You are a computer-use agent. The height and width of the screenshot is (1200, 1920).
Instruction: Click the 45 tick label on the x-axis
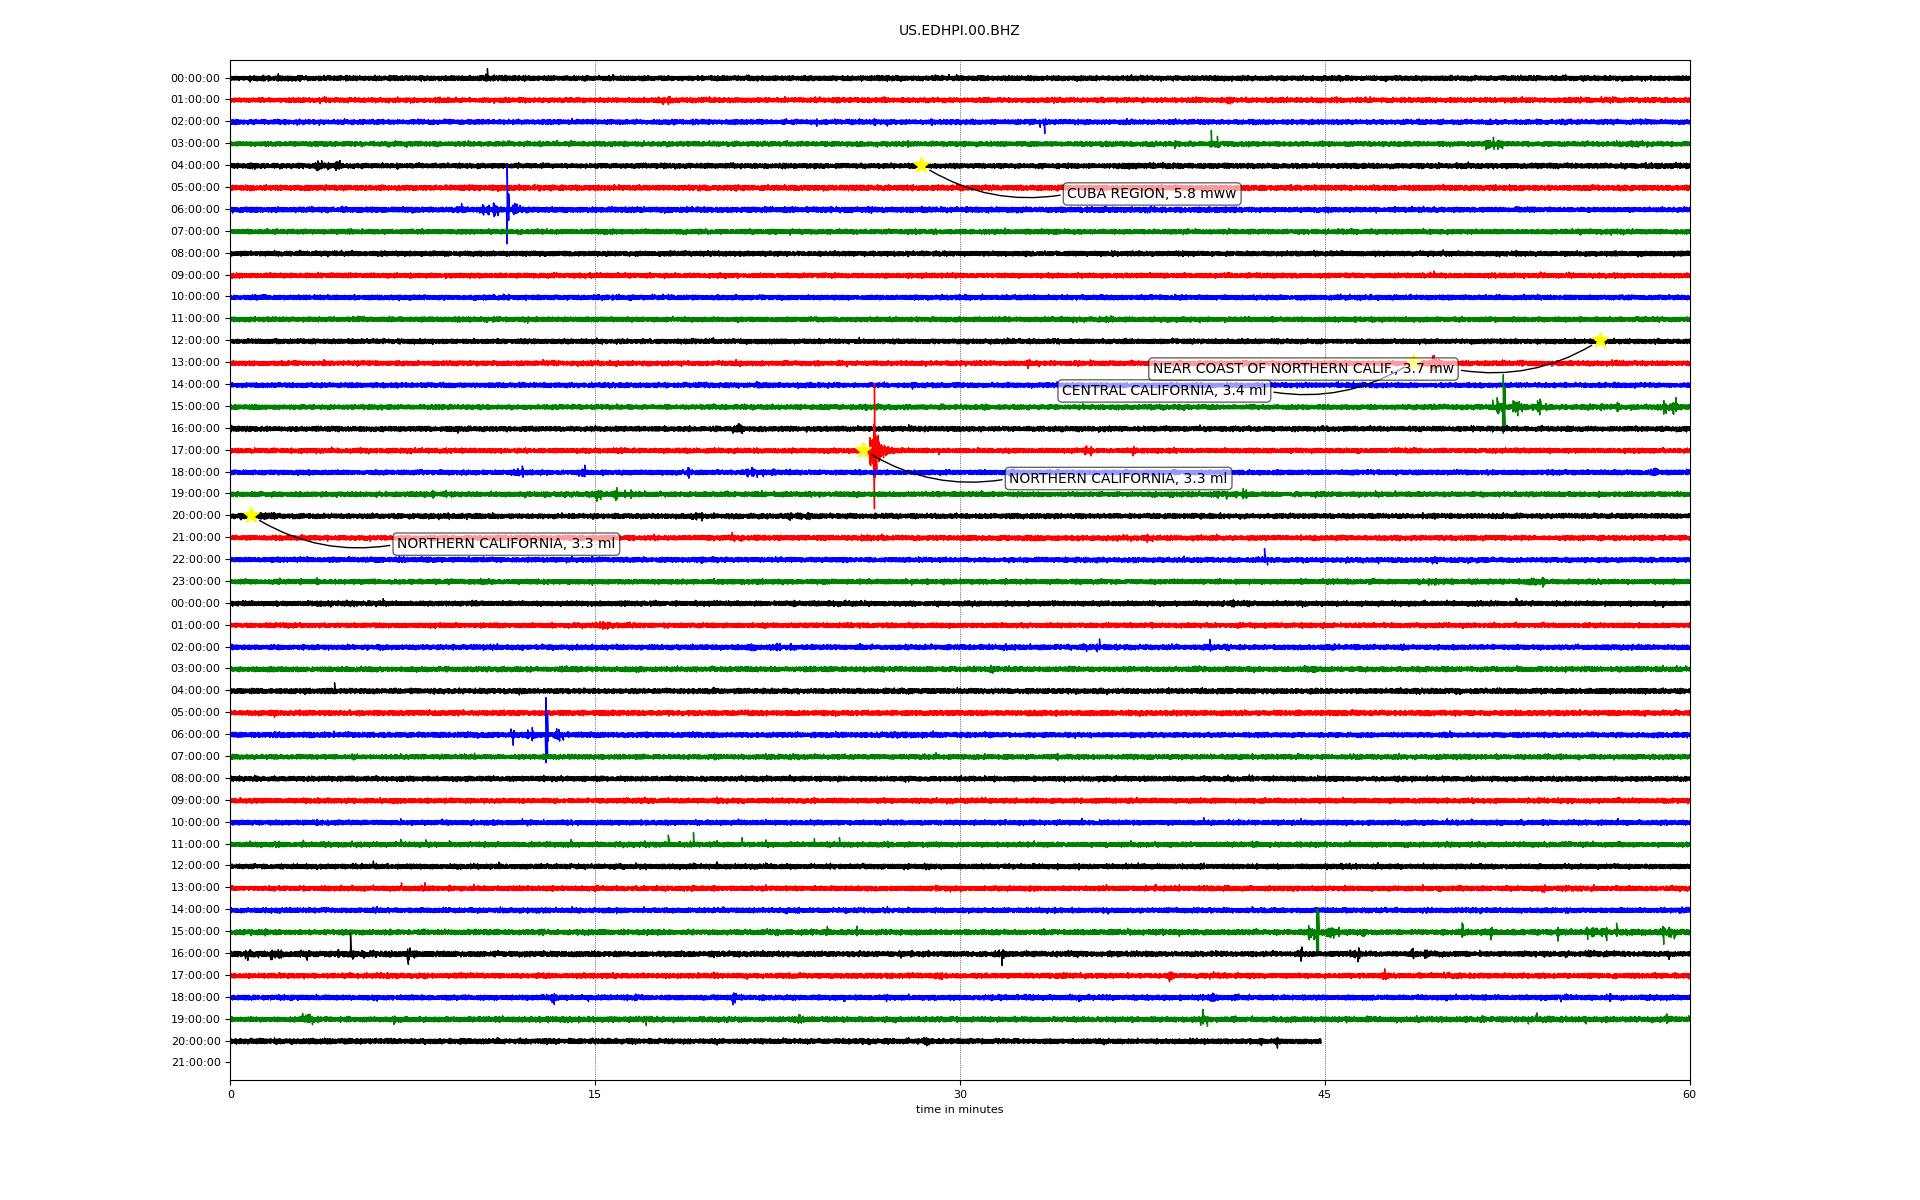(1324, 1094)
